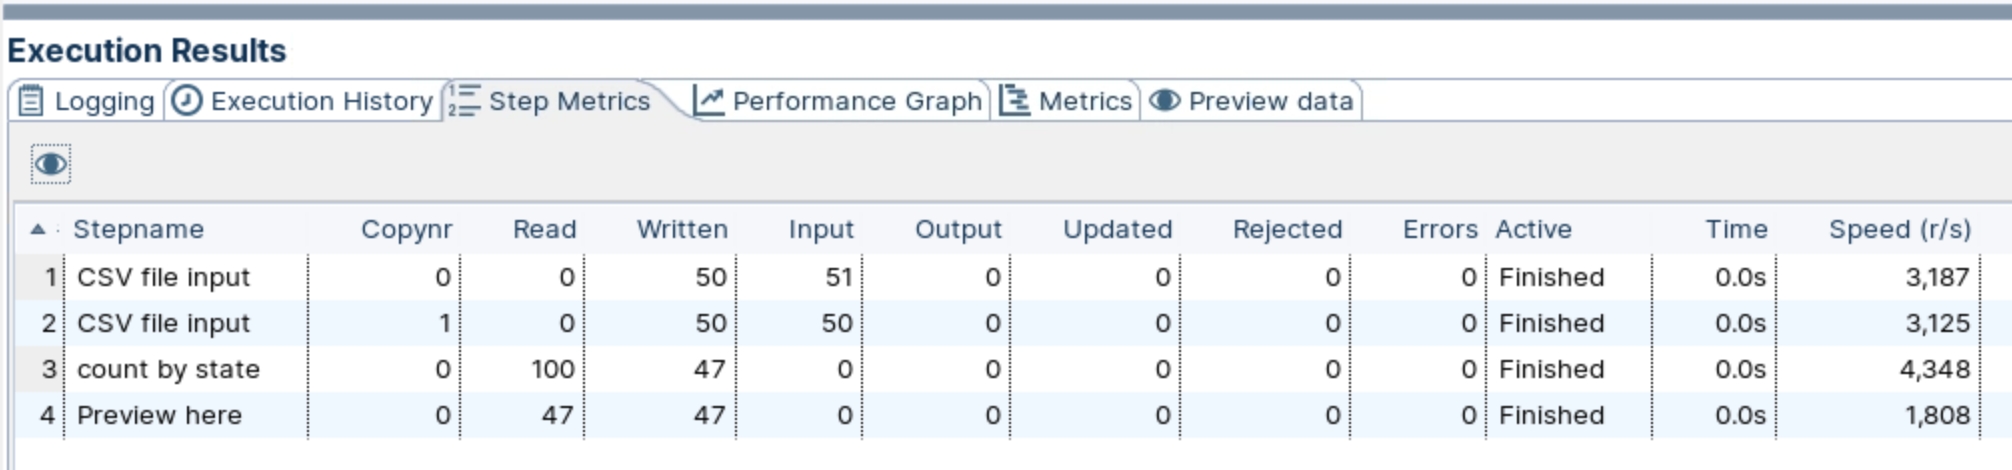Viewport: 2012px width, 470px height.
Task: Toggle the eye icon in metrics toolbar
Action: click(x=50, y=164)
